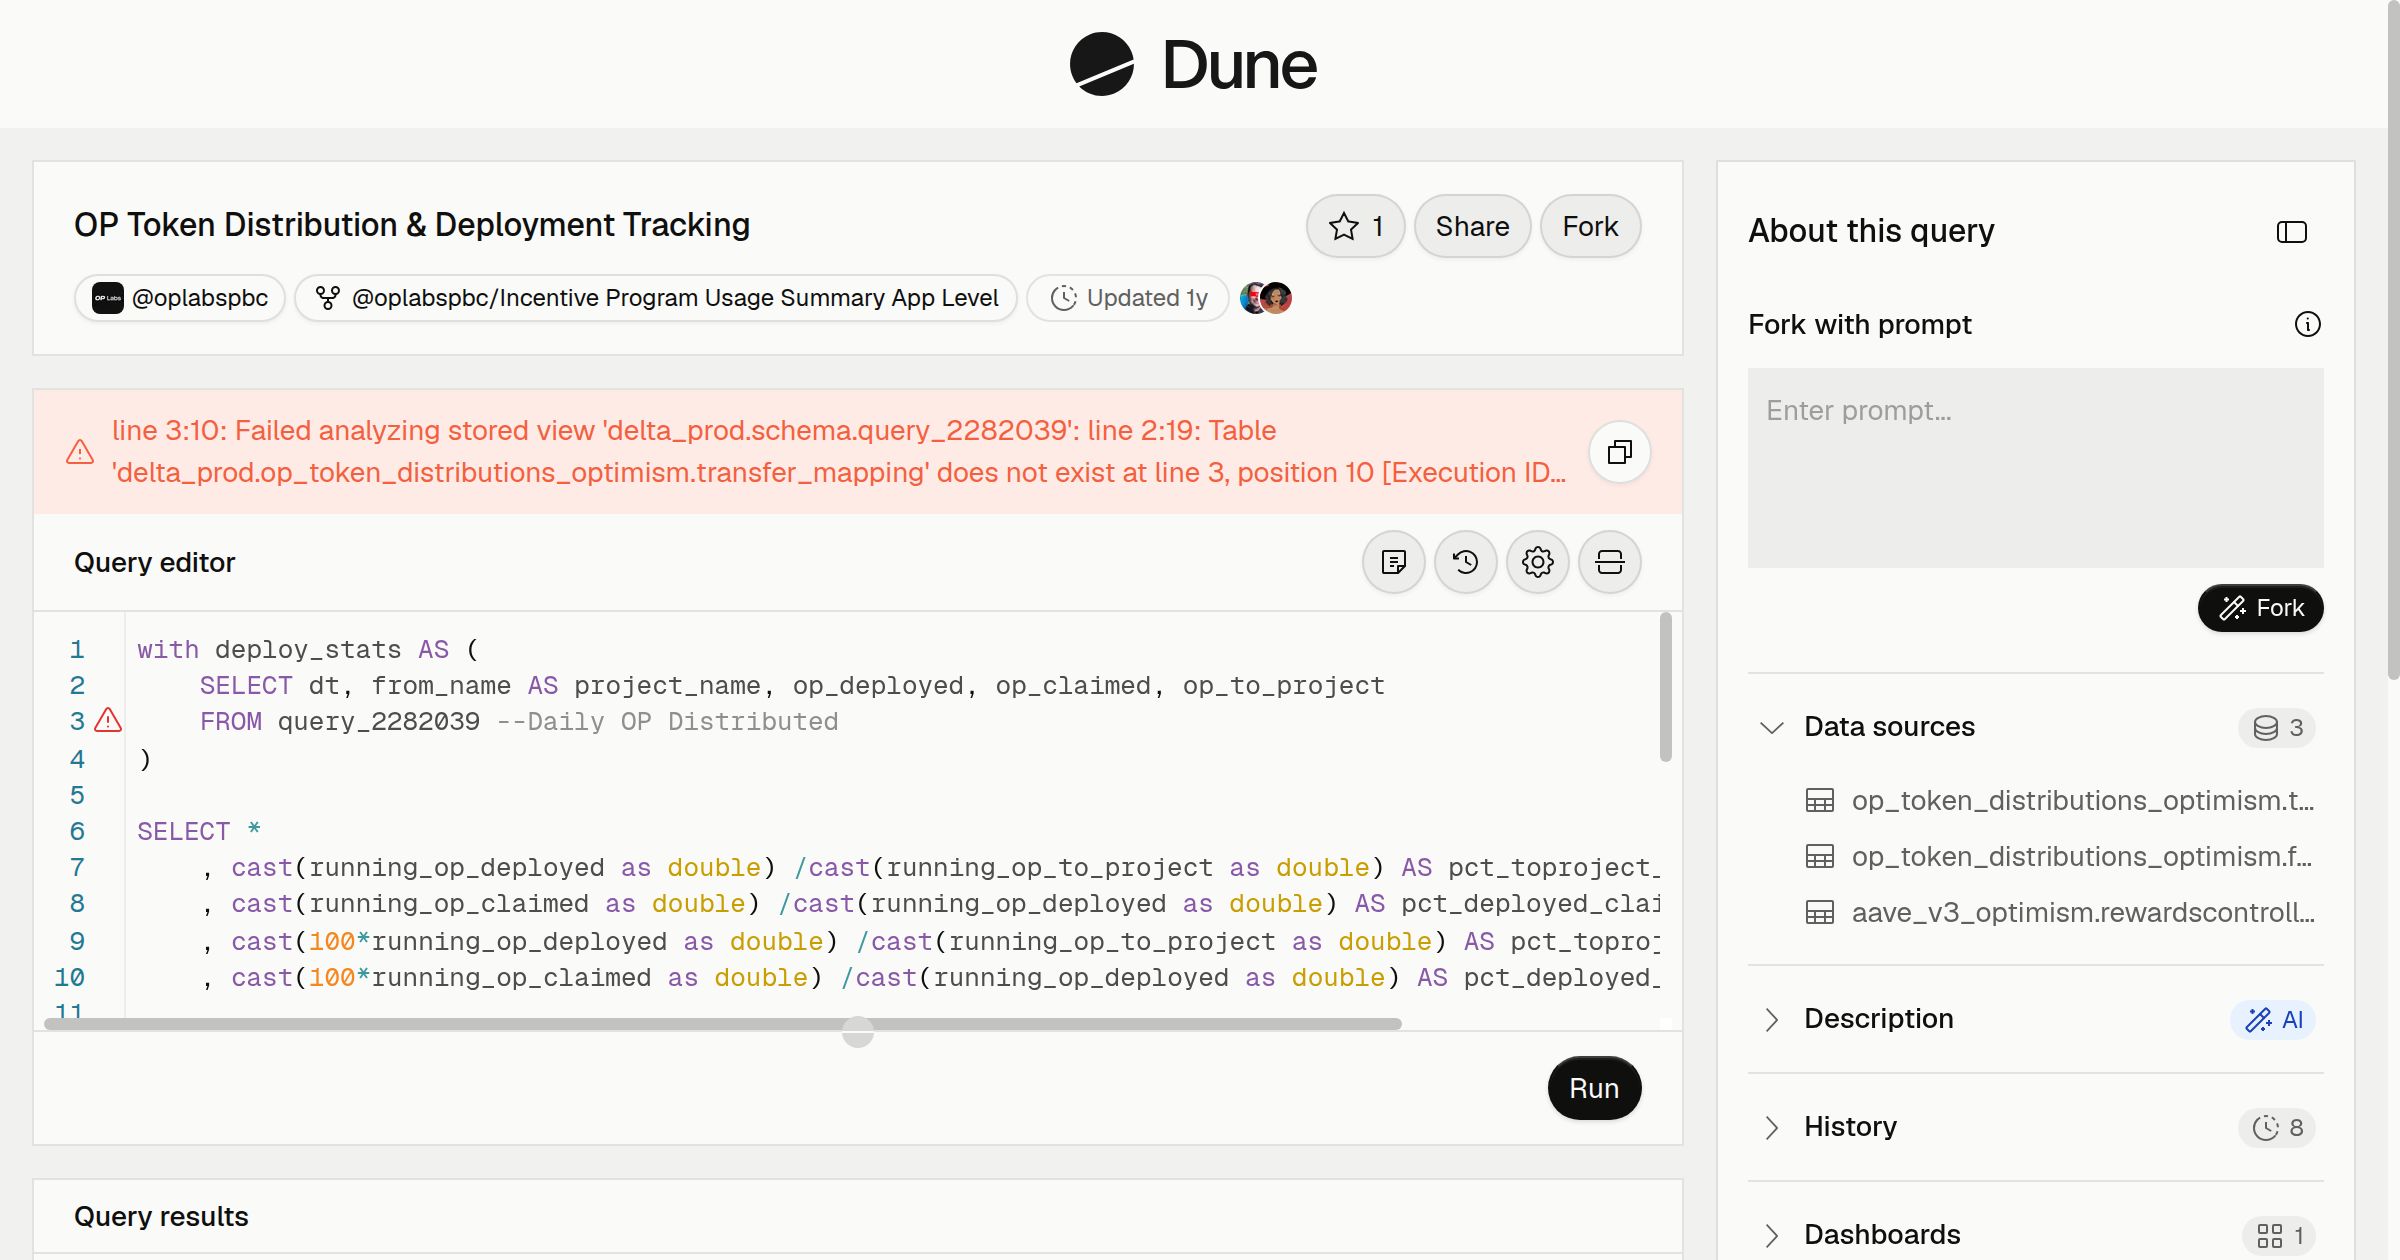Click the data sources count badge
2400x1260 pixels.
[2277, 727]
